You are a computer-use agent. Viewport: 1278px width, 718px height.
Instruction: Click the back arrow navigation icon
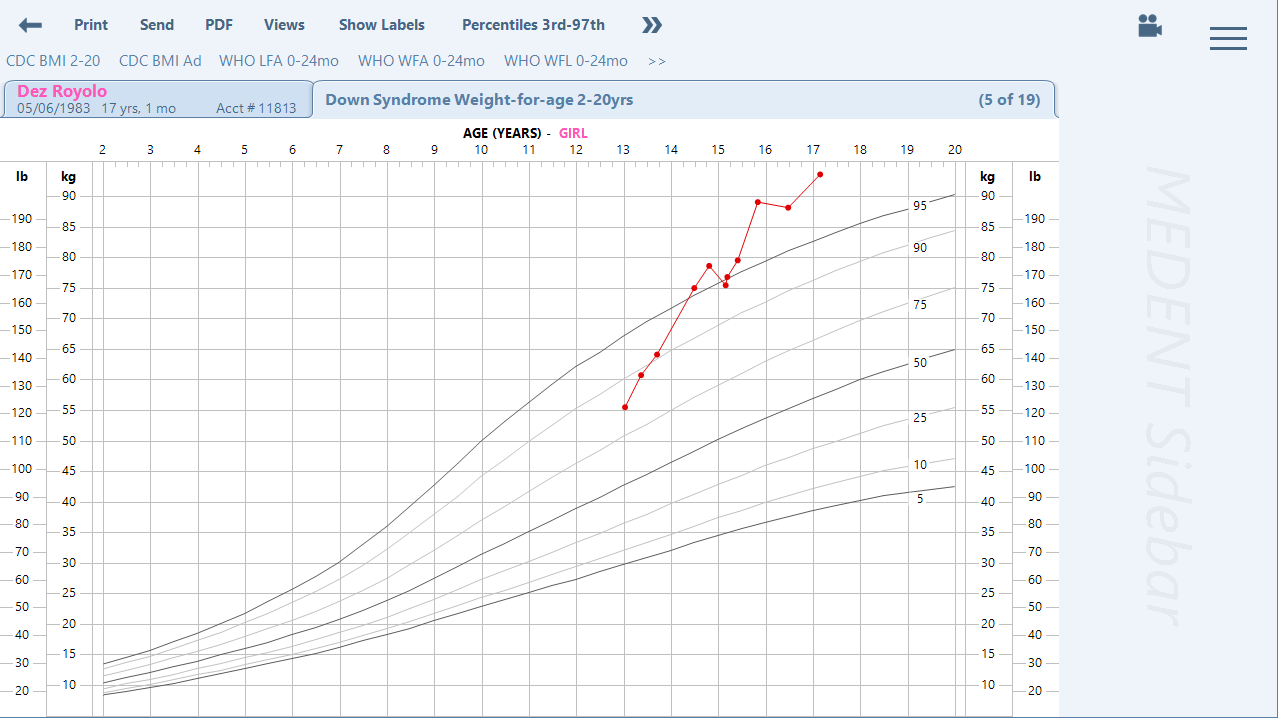(x=29, y=24)
